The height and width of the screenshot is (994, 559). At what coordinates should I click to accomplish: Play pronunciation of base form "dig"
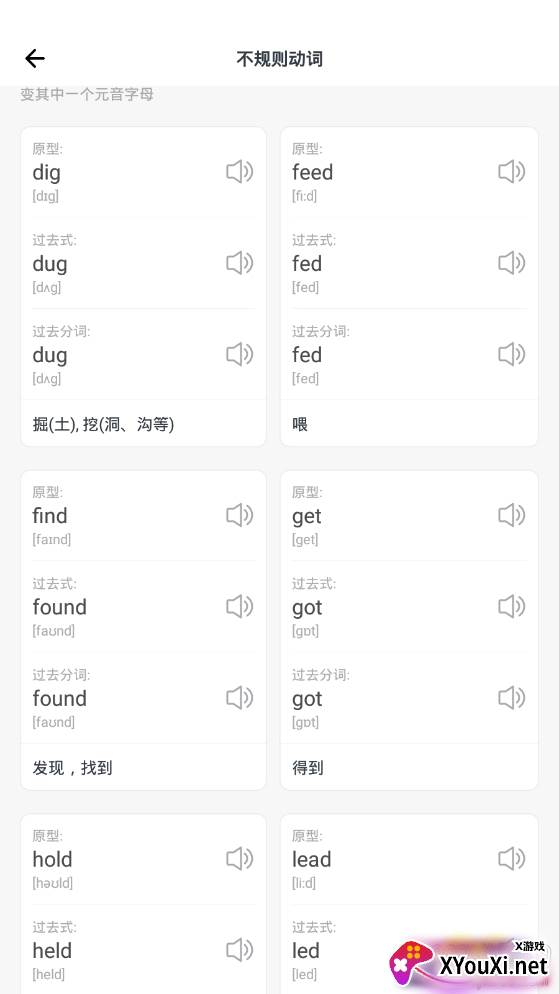(x=240, y=172)
